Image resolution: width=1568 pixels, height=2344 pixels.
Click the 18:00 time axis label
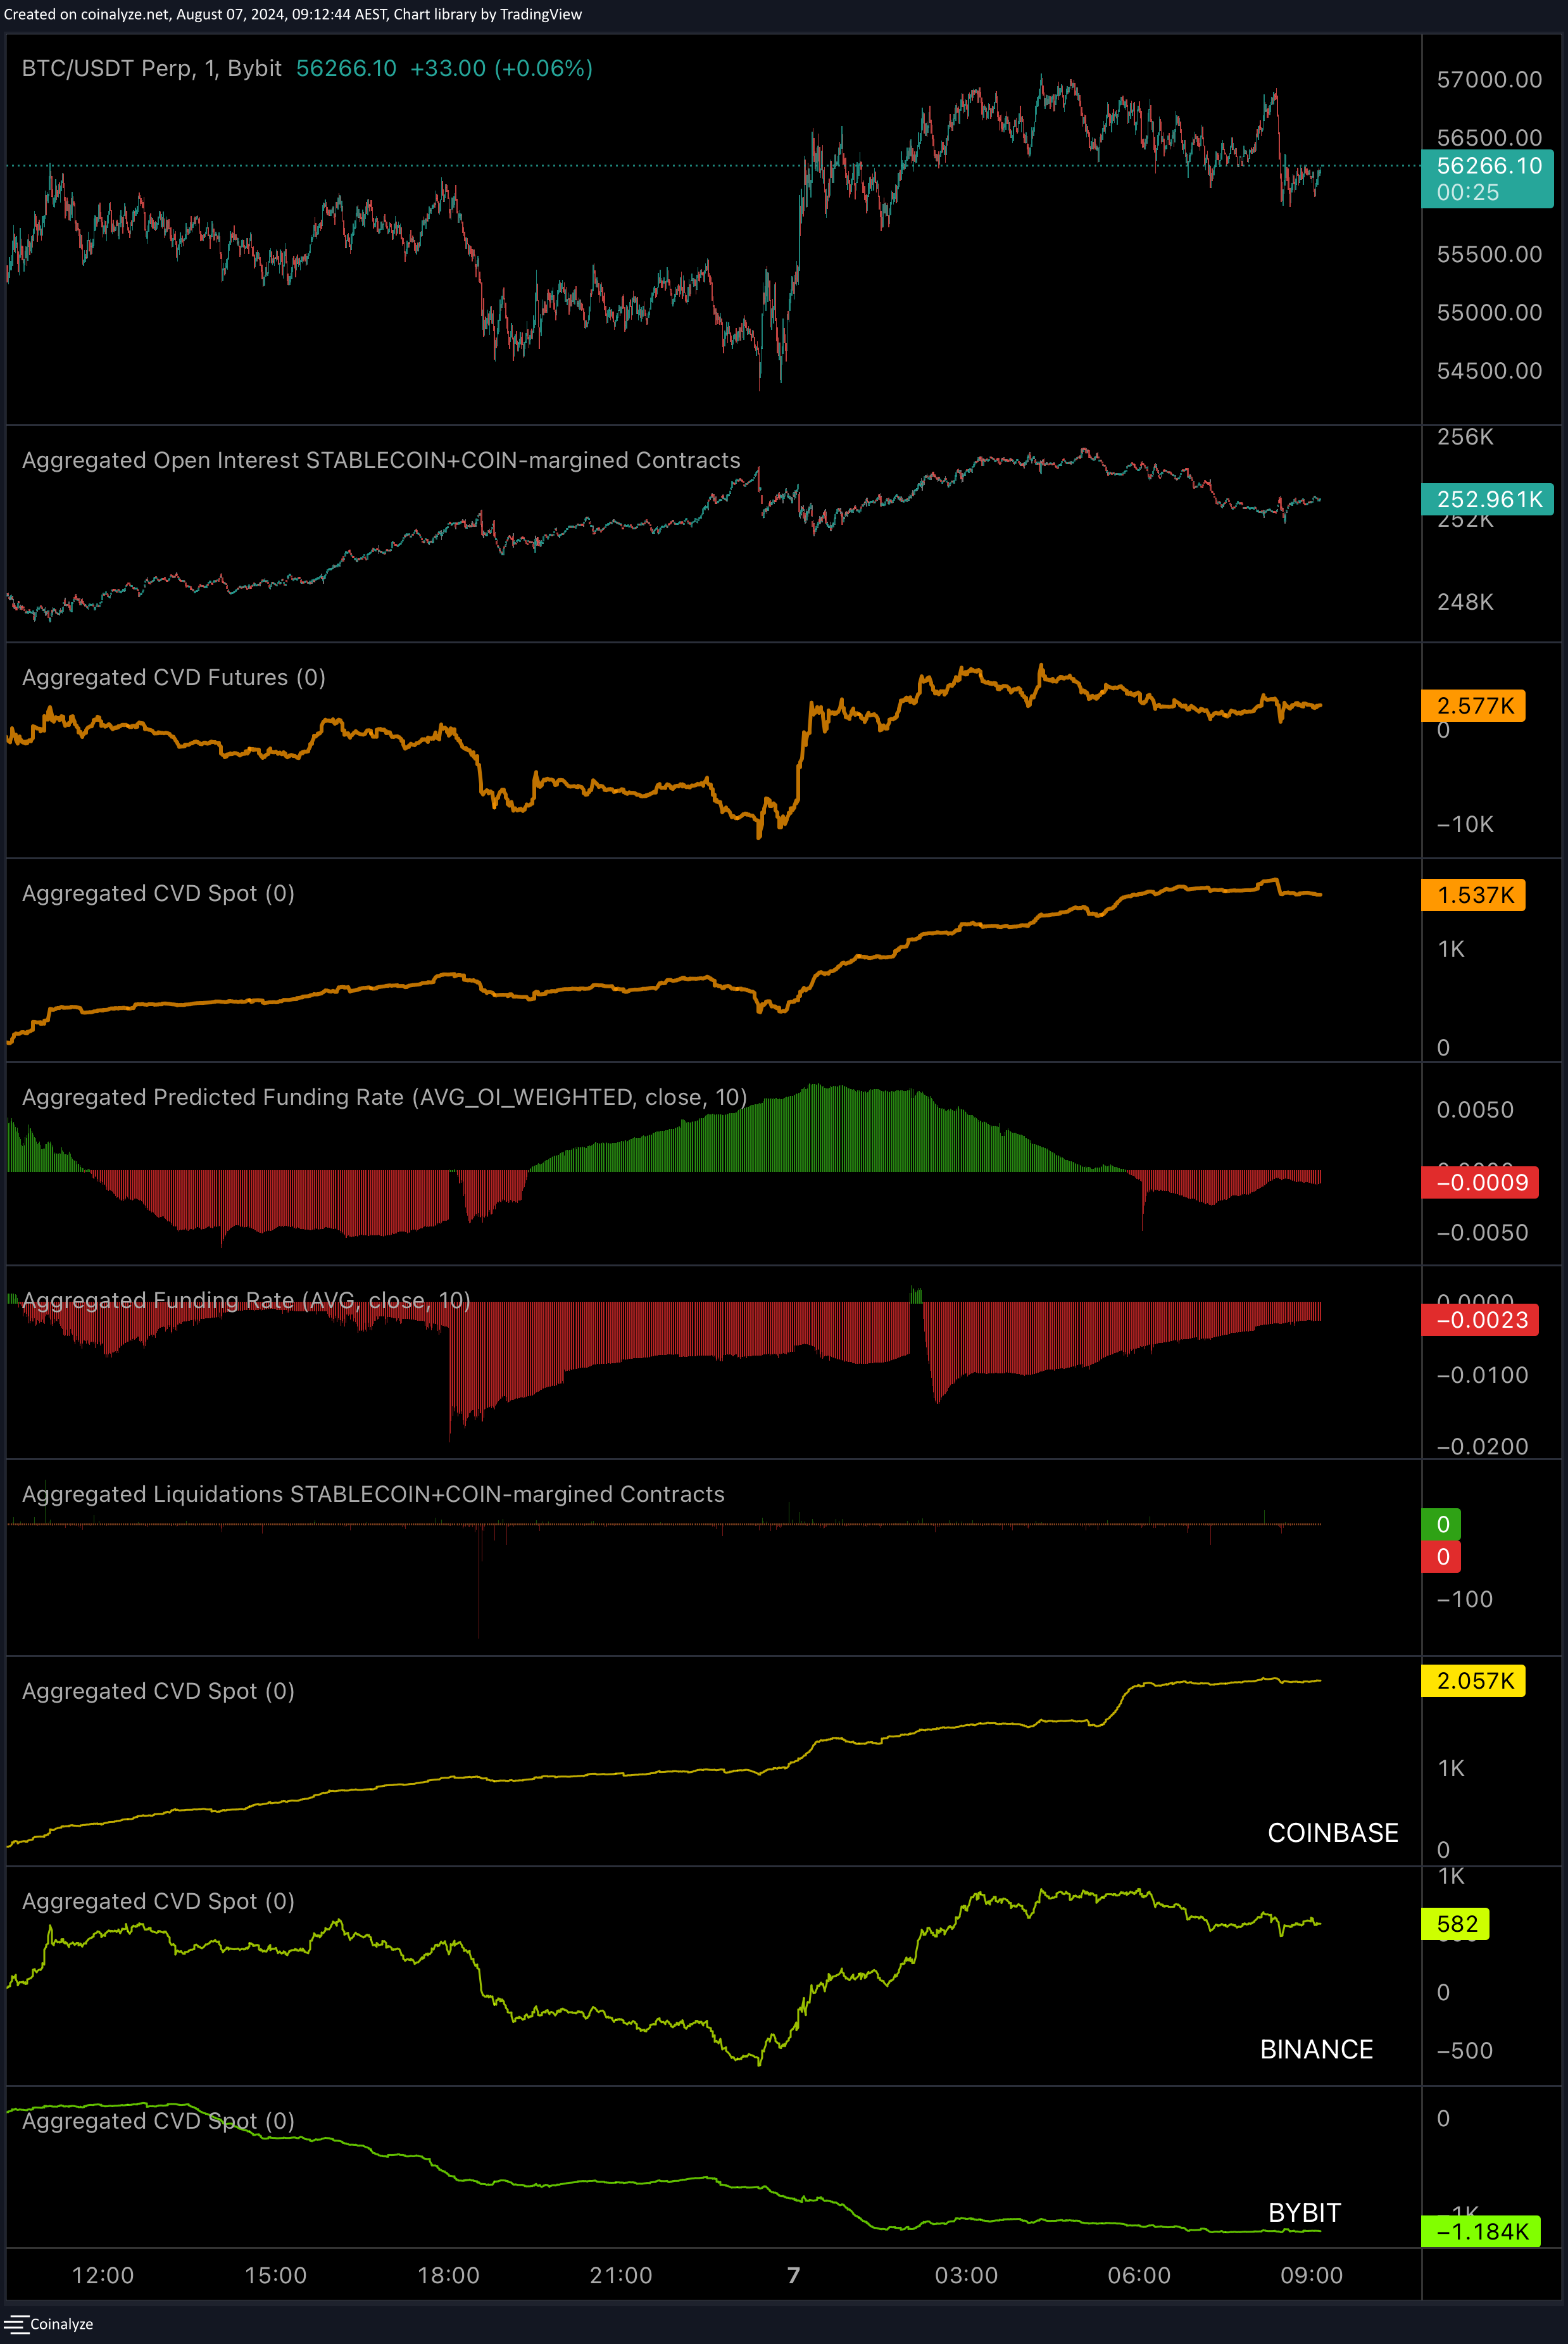pyautogui.click(x=448, y=2275)
